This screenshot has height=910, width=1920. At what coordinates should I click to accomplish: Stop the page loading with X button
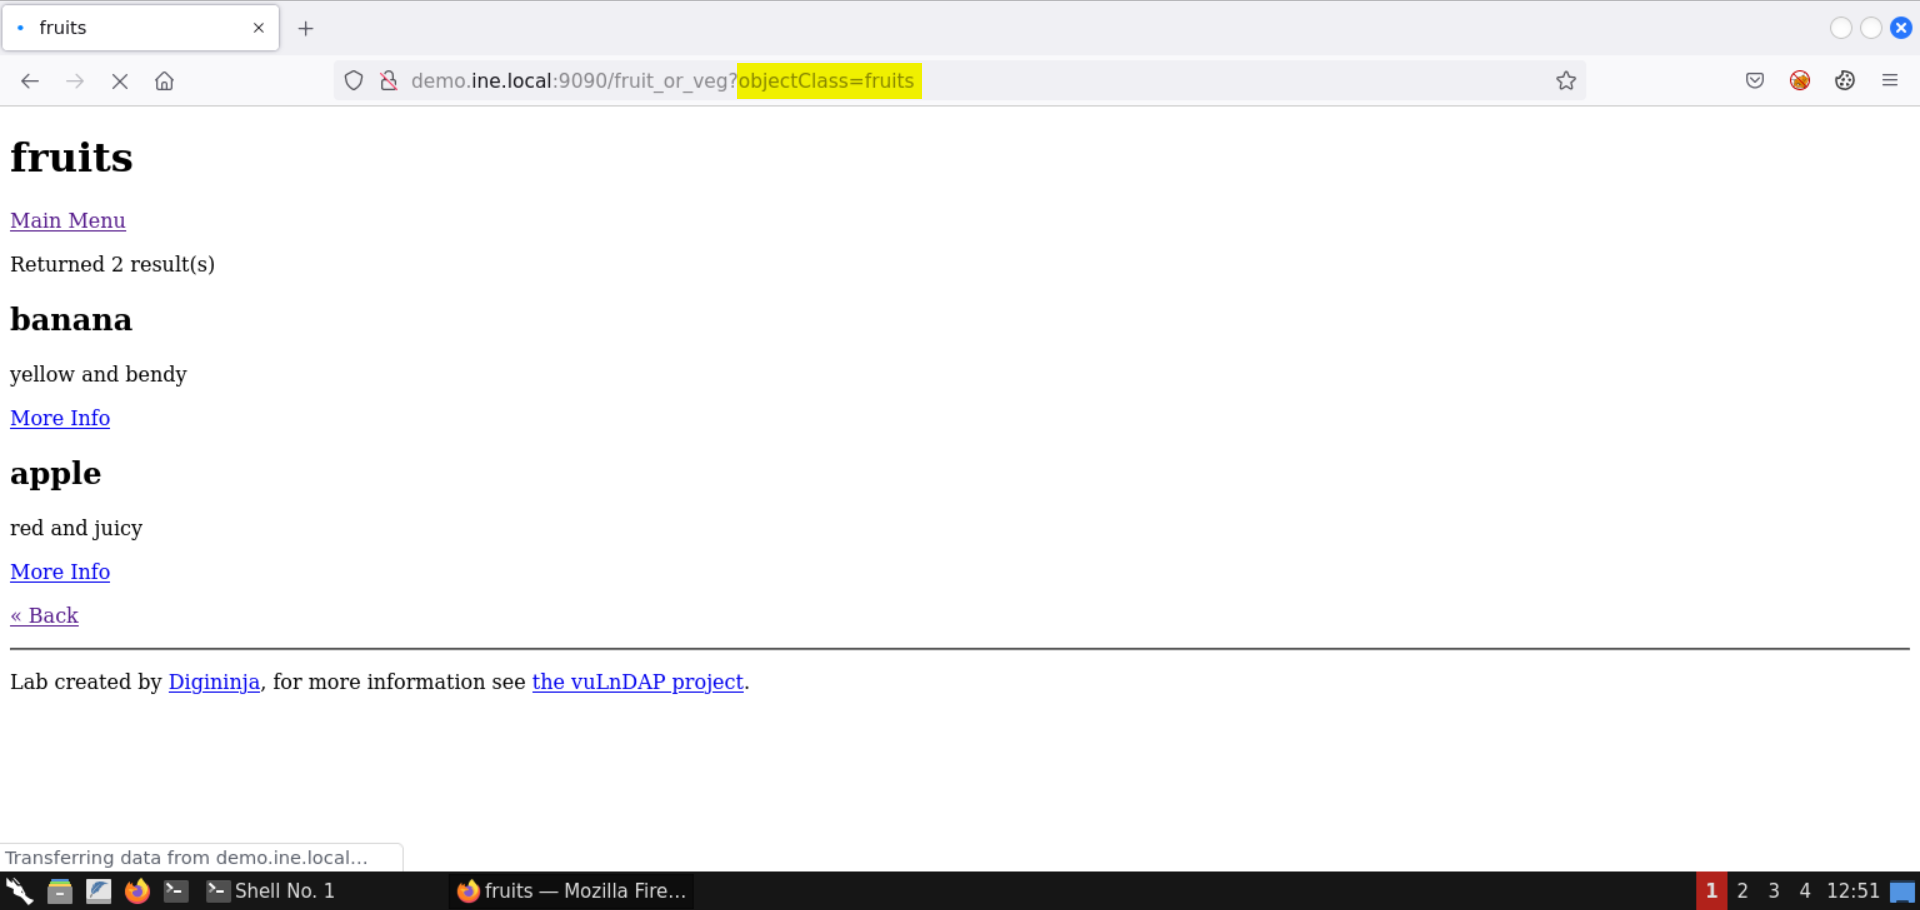click(120, 81)
